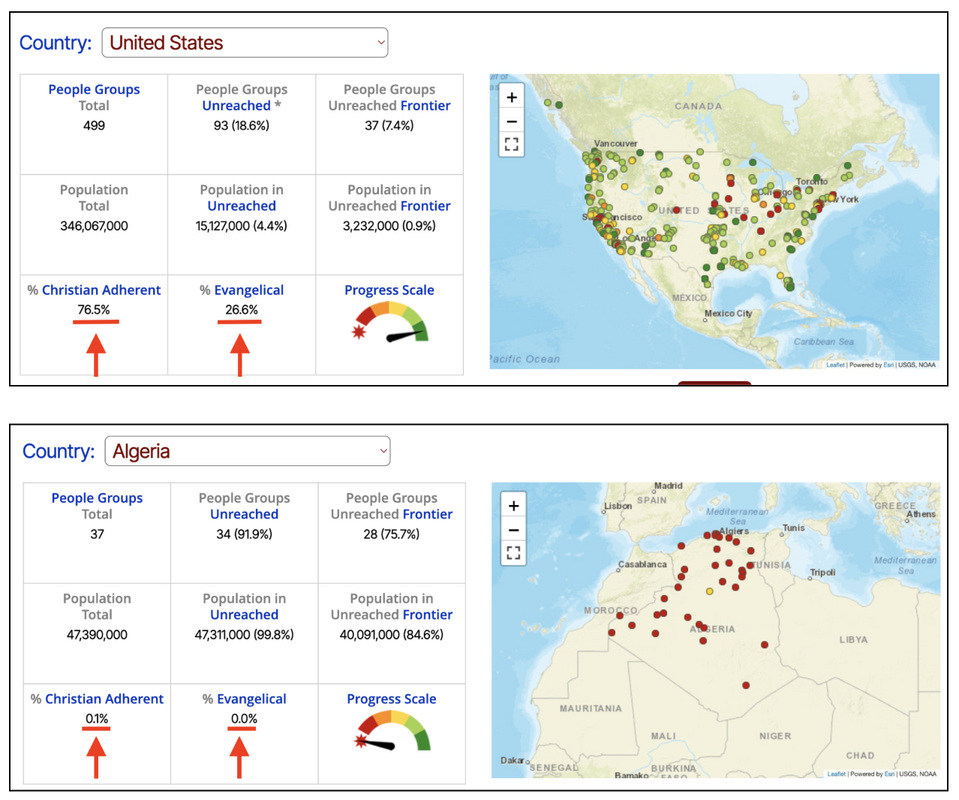Expand Algeria map to fullscreen

[x=514, y=553]
